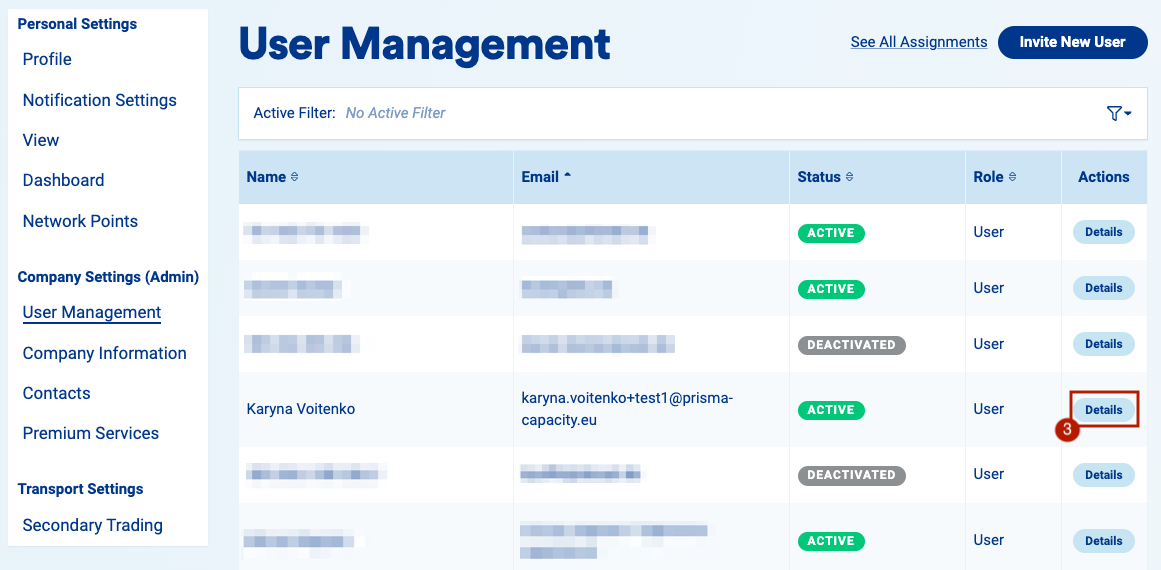This screenshot has height=570, width=1161.
Task: Select View in Personal Settings
Action: tap(41, 140)
